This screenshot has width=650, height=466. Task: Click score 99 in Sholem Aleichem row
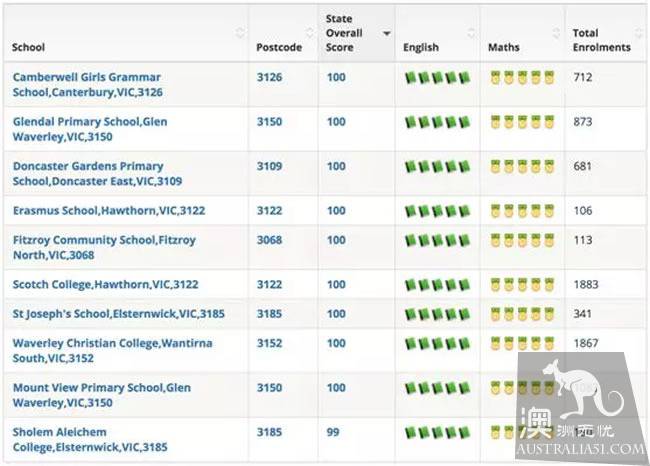click(333, 432)
